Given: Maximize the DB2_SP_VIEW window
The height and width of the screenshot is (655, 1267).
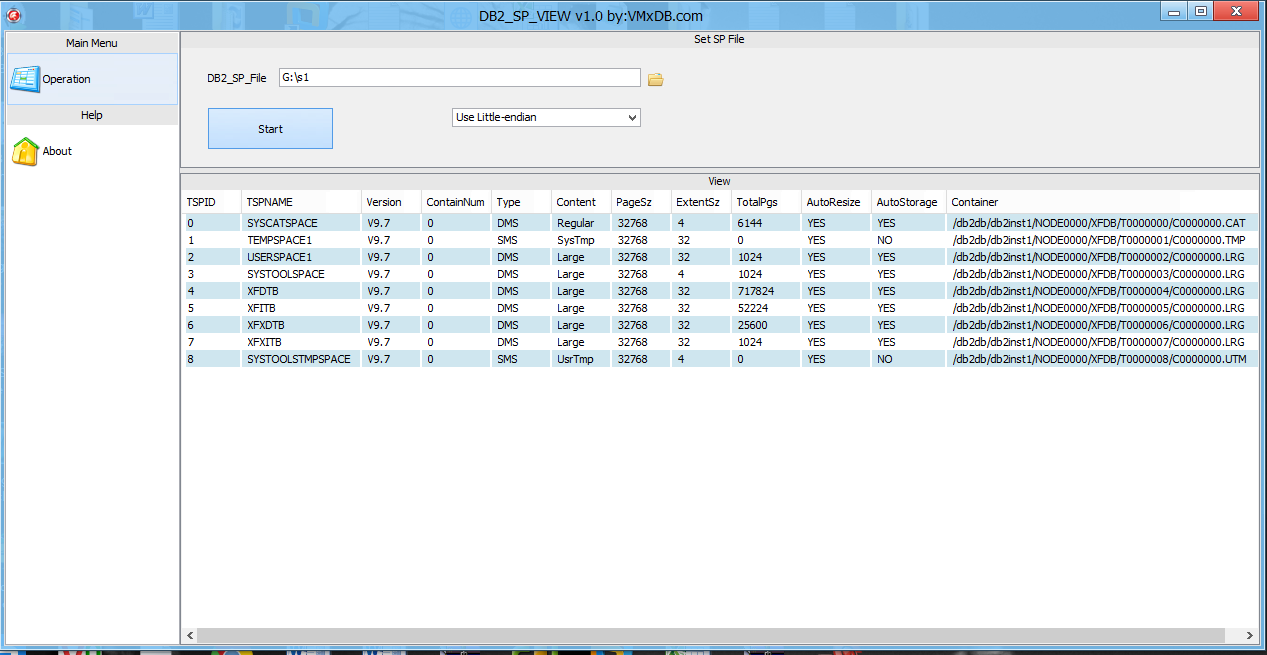Looking at the screenshot, I should [x=1200, y=11].
